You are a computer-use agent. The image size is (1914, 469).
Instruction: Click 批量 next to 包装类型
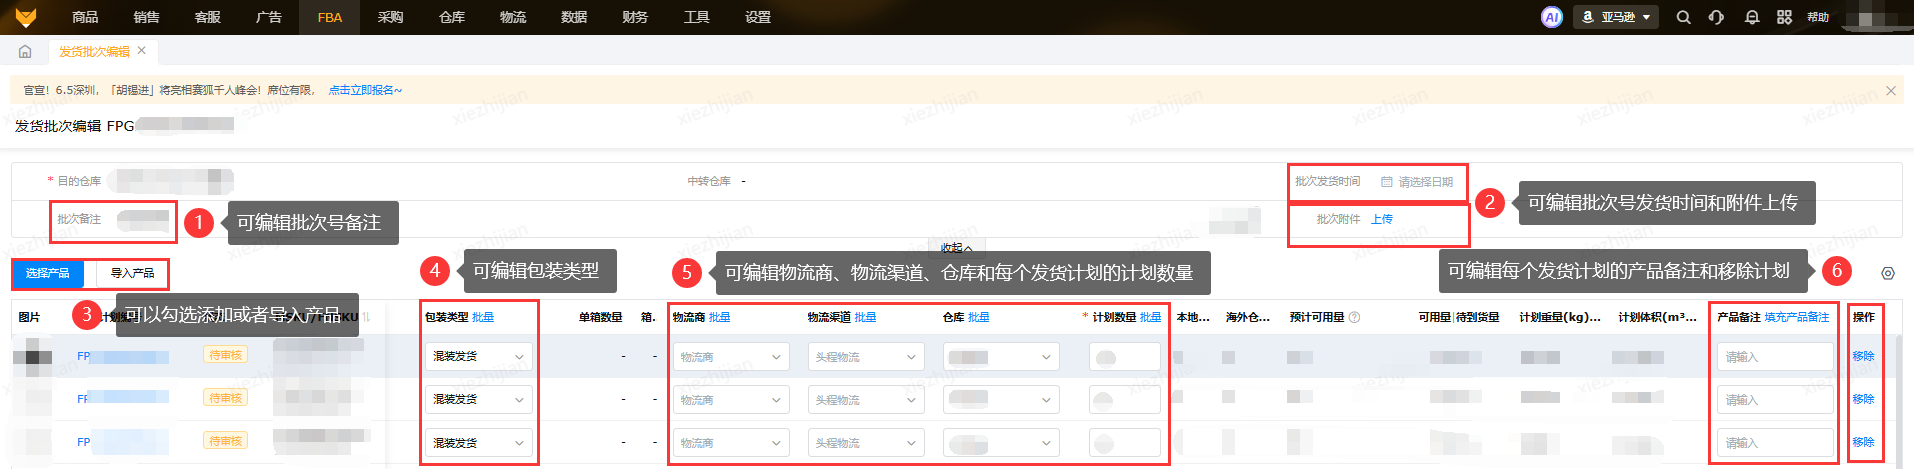tap(483, 317)
